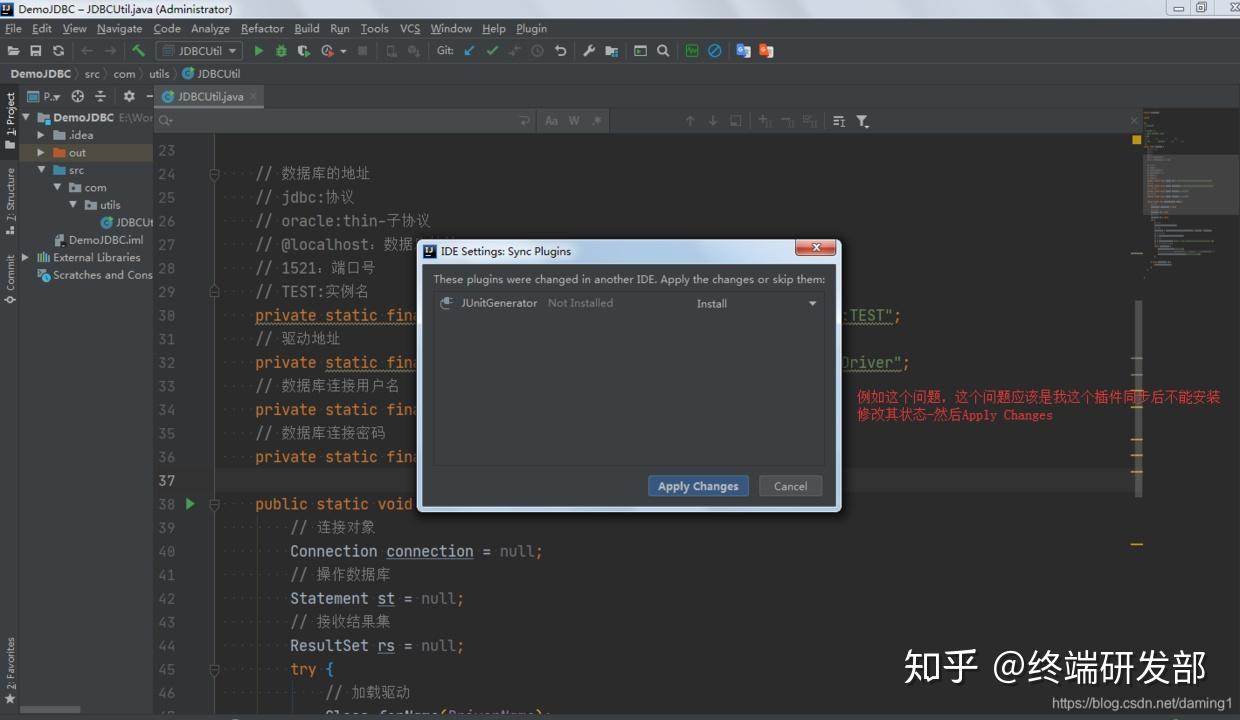1240x720 pixels.
Task: Click the orange translate plugin icon
Action: (766, 51)
